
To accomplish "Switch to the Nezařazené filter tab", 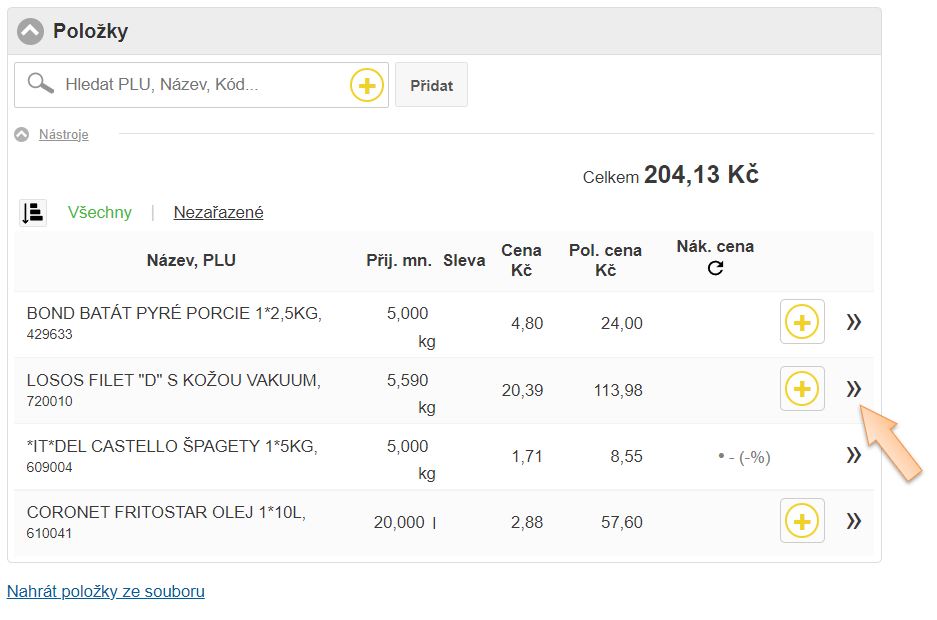I will click(x=218, y=212).
